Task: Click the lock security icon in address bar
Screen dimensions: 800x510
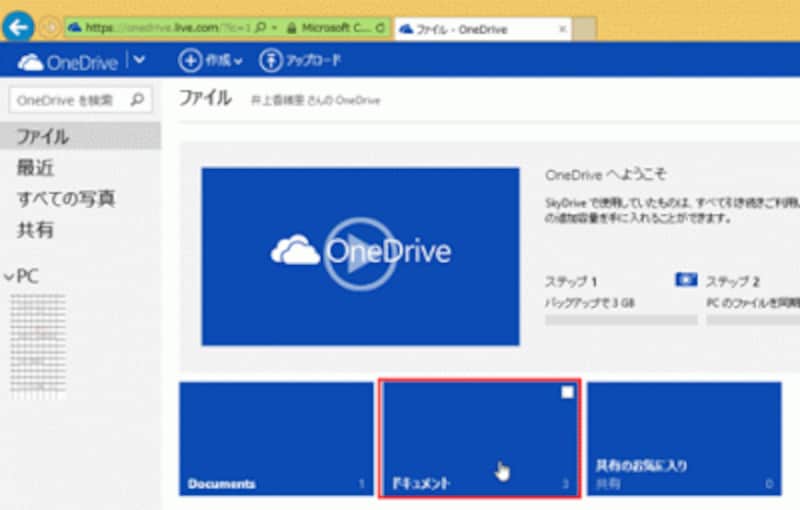Action: [291, 28]
